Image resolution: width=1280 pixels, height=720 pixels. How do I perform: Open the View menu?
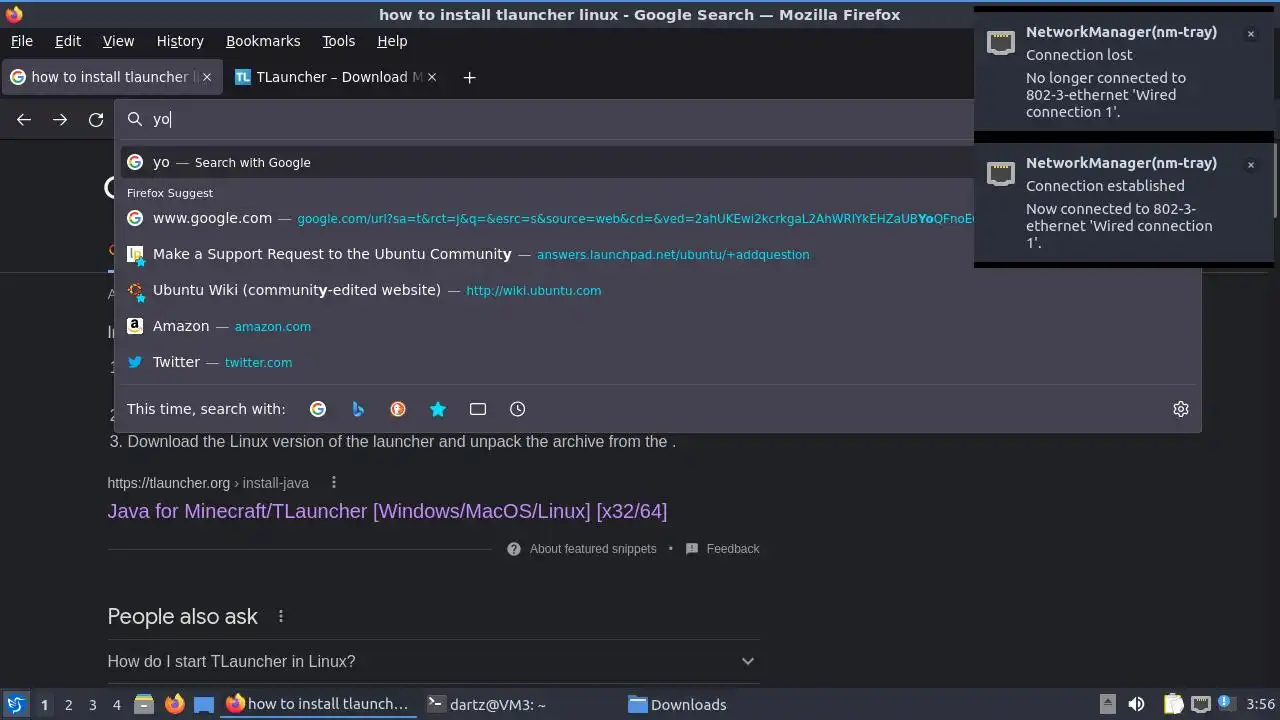coord(118,41)
